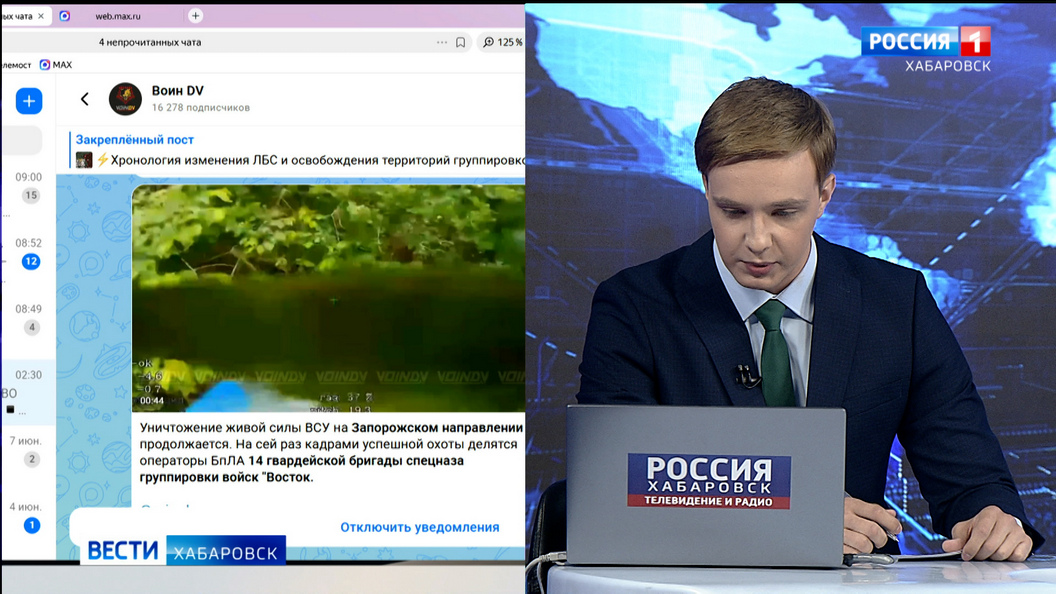1056x594 pixels.
Task: Select the chat from 02:30
Action: tap(29, 392)
